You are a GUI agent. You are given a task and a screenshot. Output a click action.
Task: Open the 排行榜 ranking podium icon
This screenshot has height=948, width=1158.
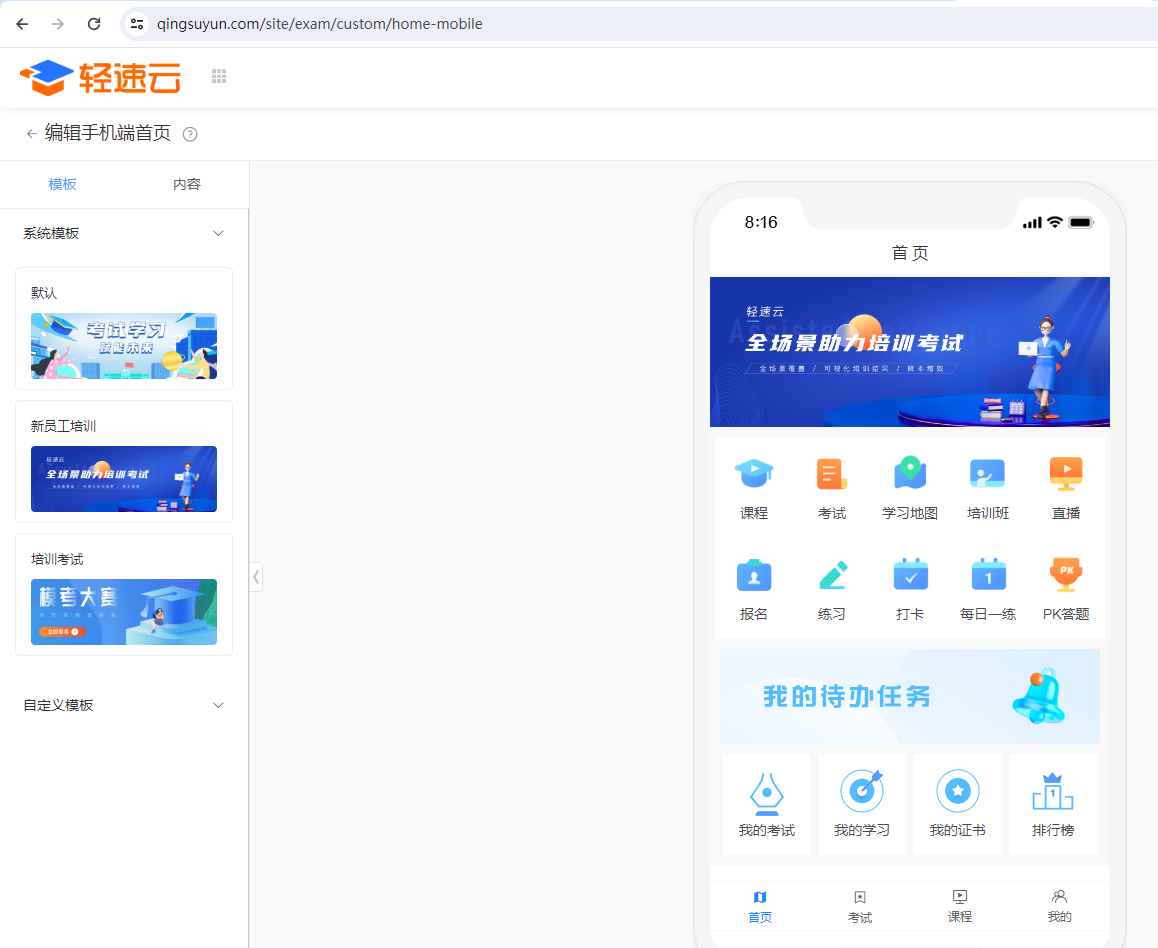click(1052, 793)
